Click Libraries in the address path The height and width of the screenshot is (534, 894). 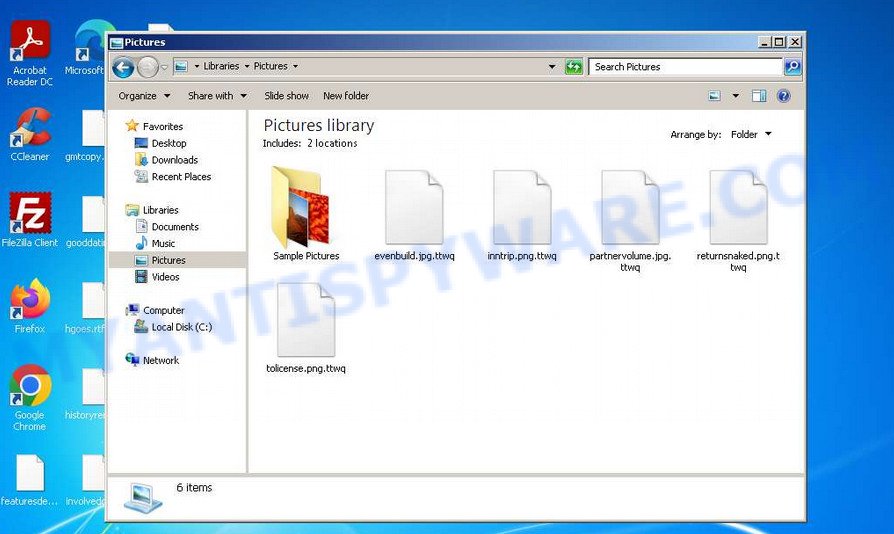pos(221,66)
